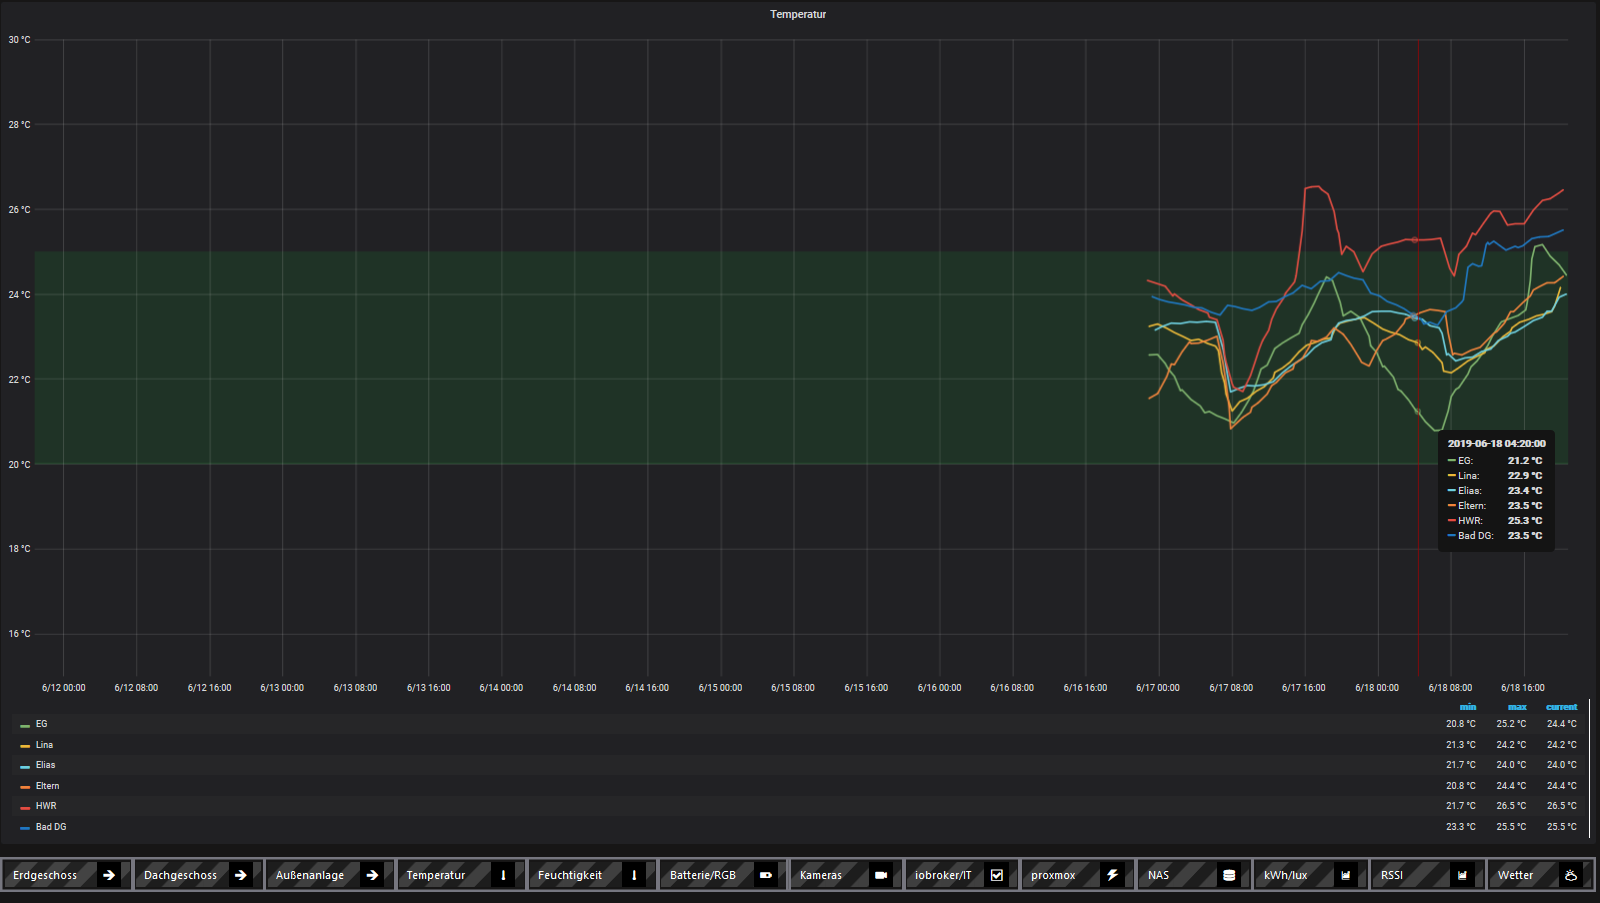Click the Lina current value 24.2 °C
The height and width of the screenshot is (903, 1600).
coord(1562,745)
